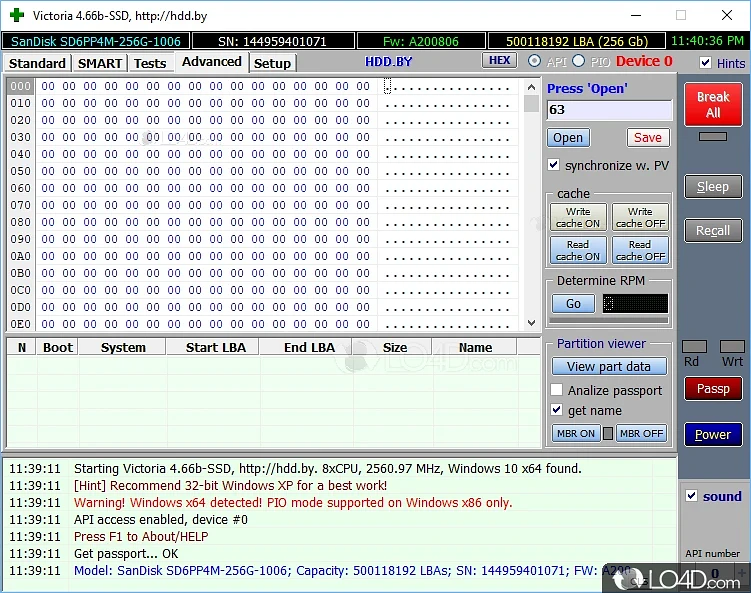Select the API radio button
This screenshot has width=751, height=593.
click(535, 61)
